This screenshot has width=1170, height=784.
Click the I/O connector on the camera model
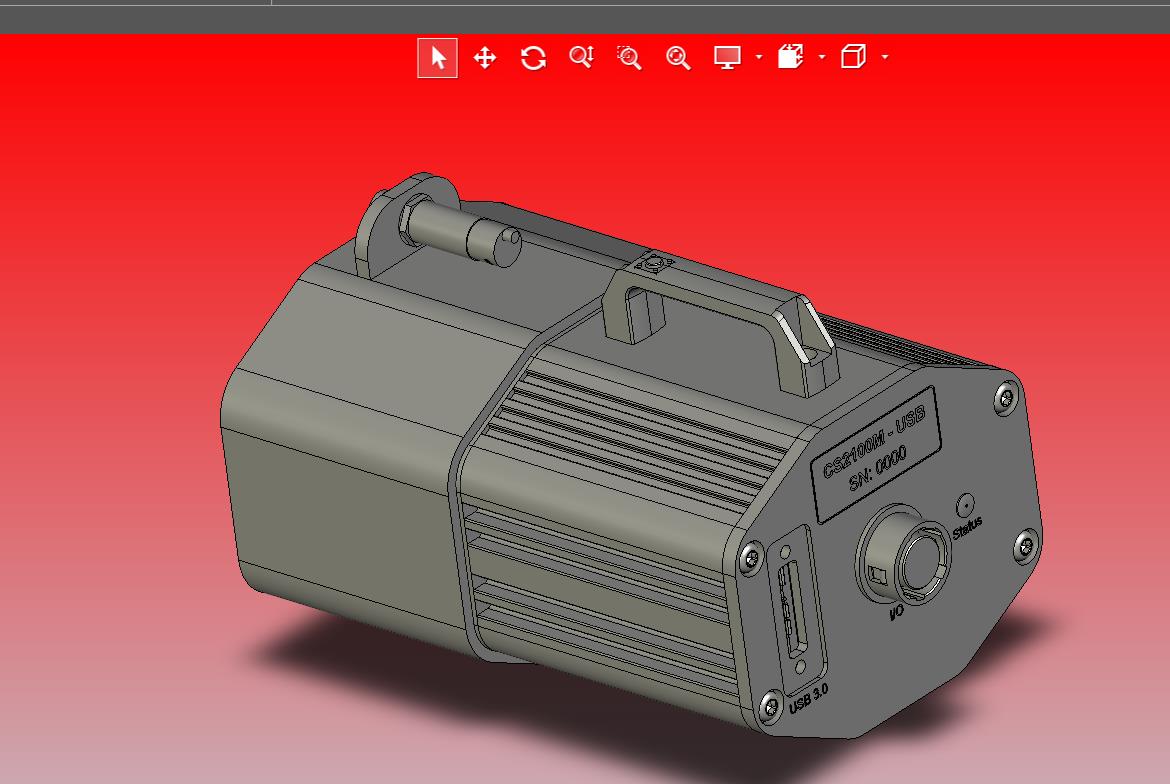(x=904, y=556)
